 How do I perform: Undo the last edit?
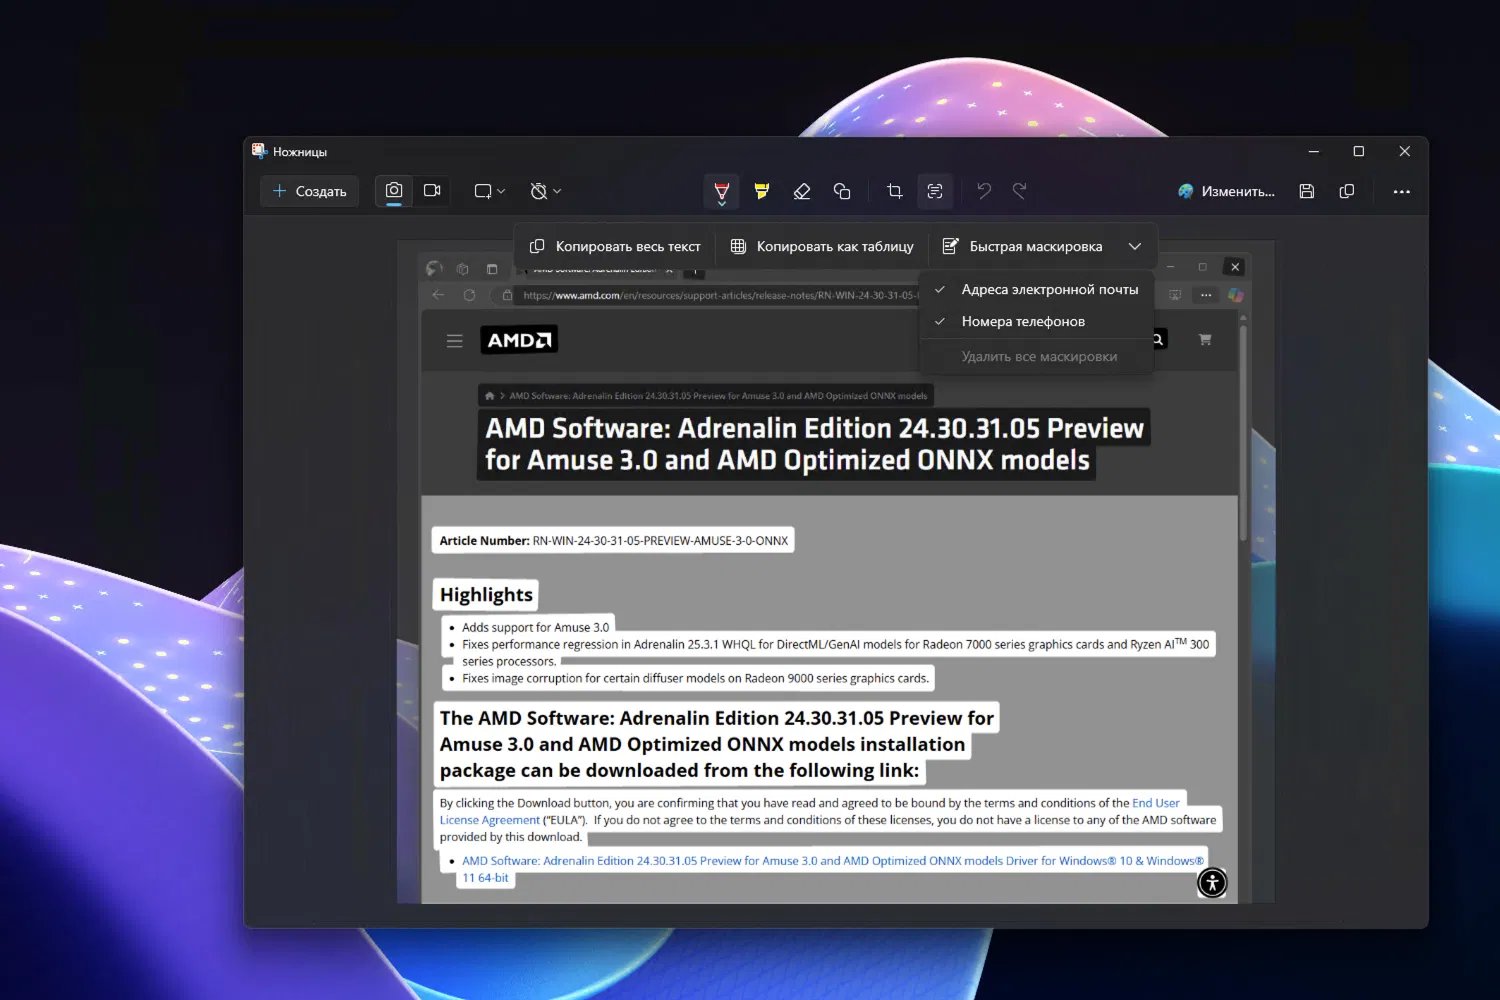tap(984, 191)
